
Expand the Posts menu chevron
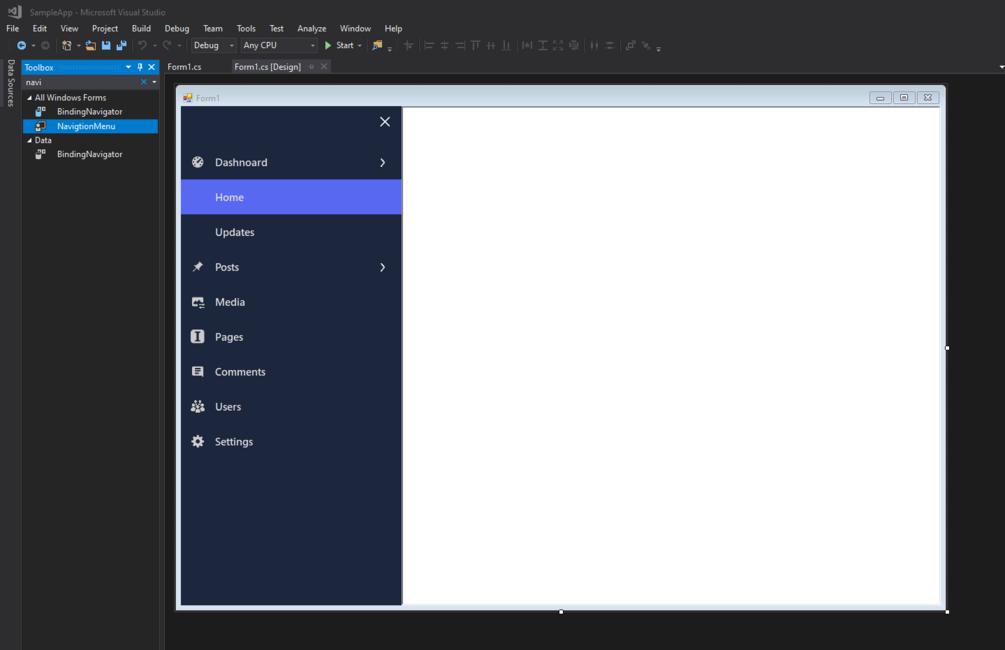pyautogui.click(x=383, y=267)
